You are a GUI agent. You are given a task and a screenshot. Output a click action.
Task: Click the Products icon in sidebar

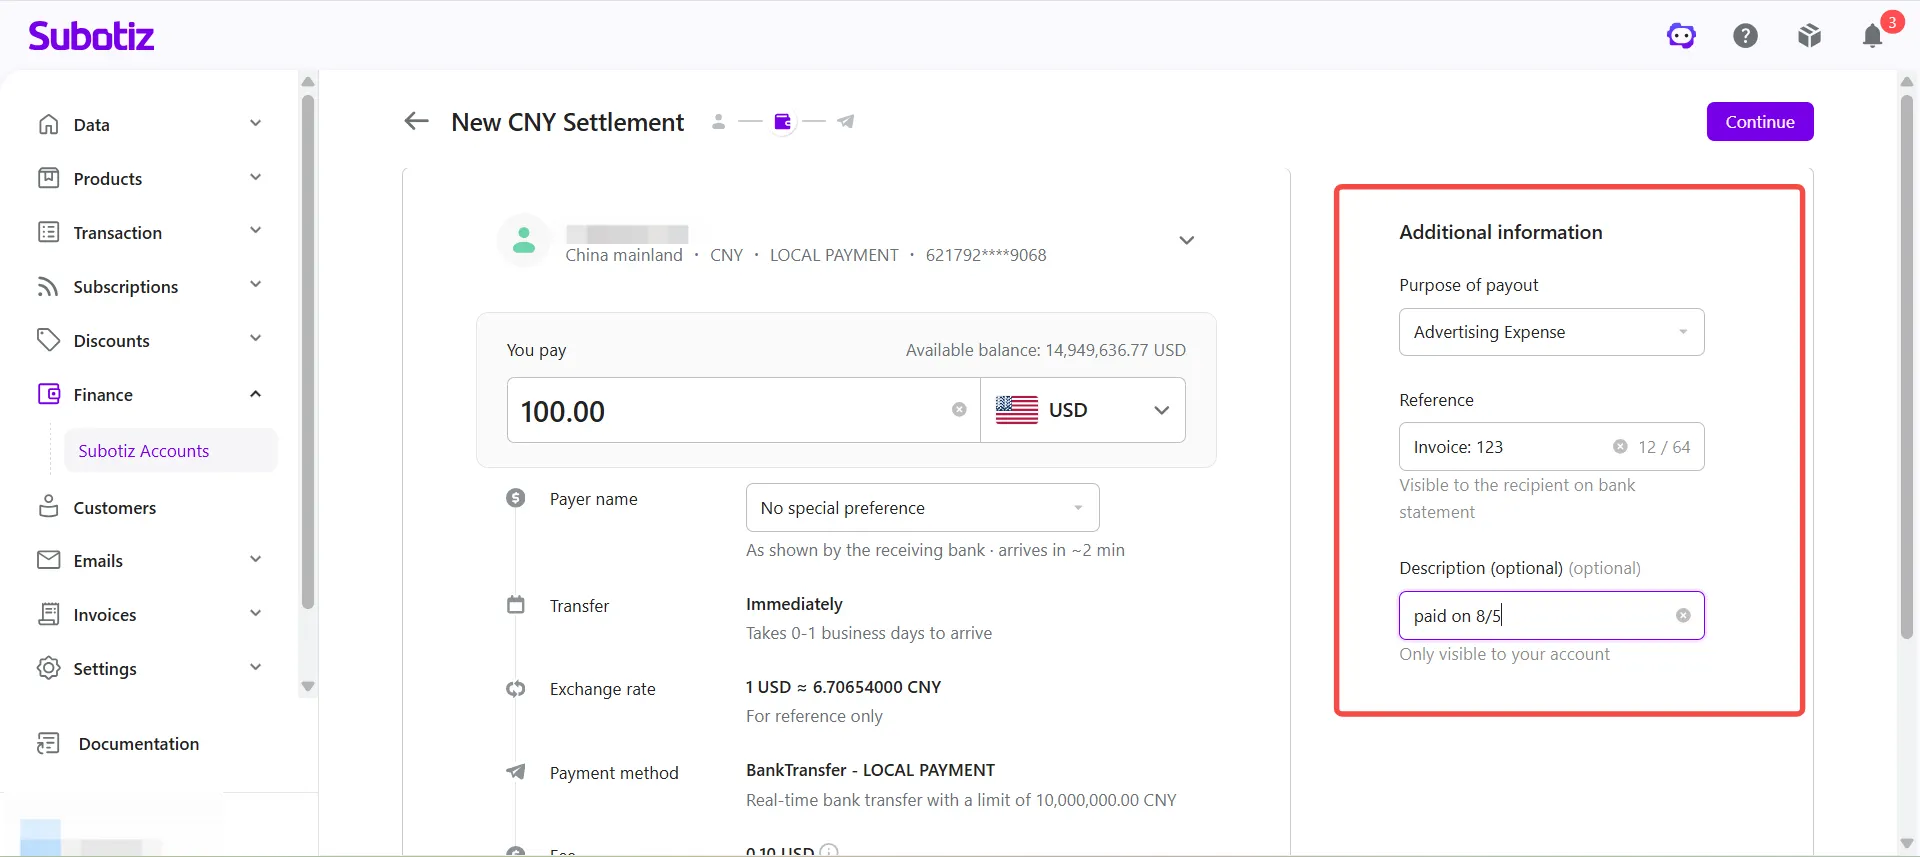click(48, 178)
